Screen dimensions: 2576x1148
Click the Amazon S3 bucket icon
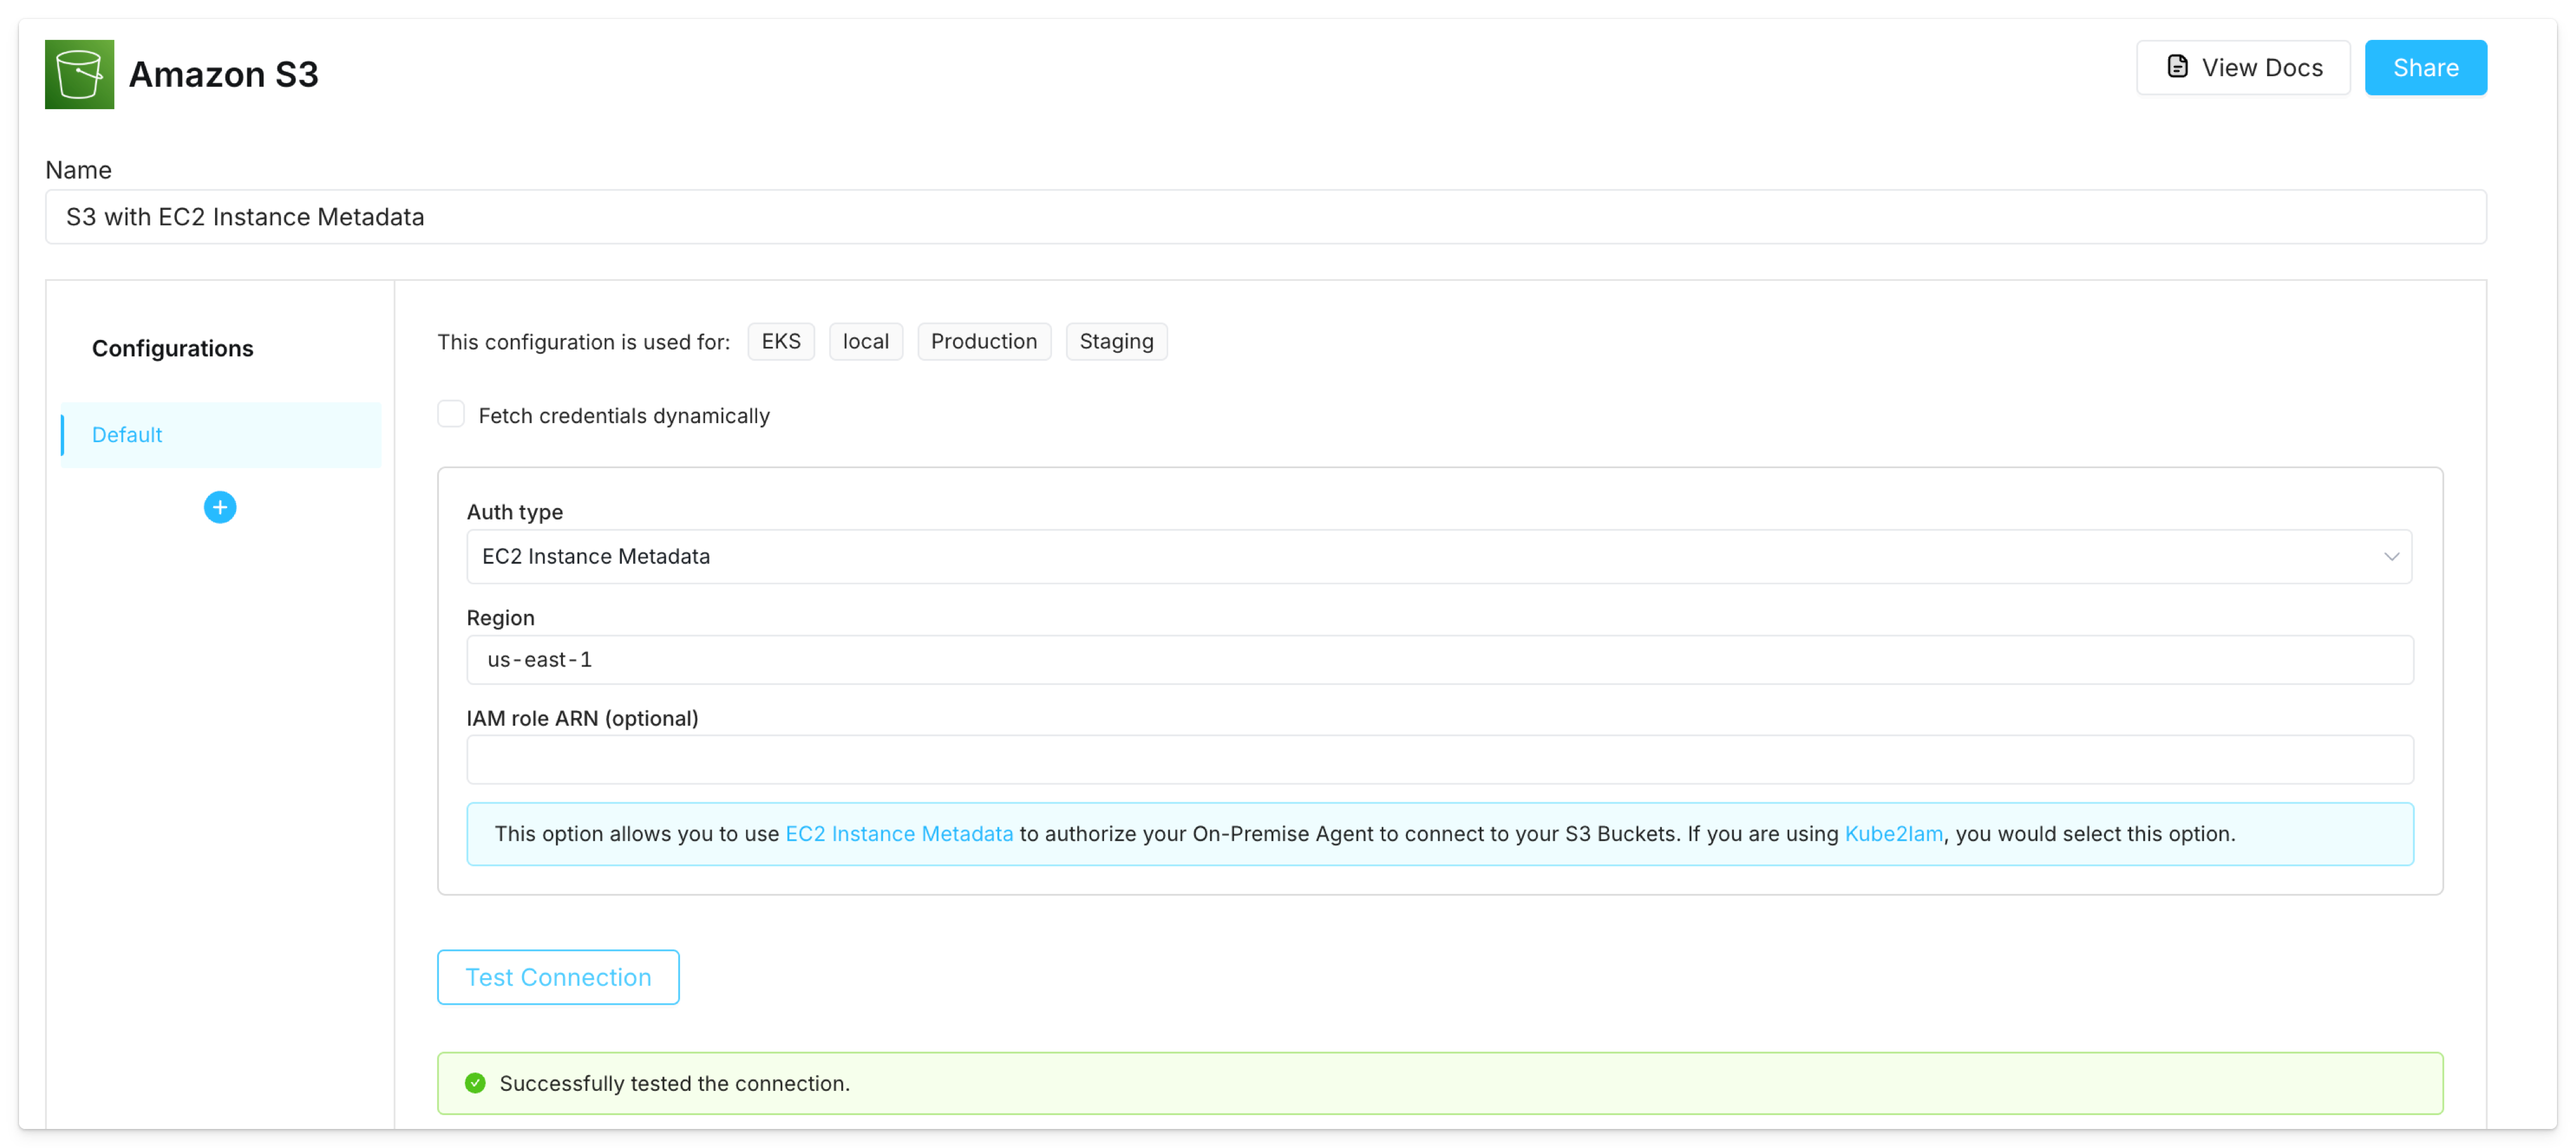tap(80, 74)
